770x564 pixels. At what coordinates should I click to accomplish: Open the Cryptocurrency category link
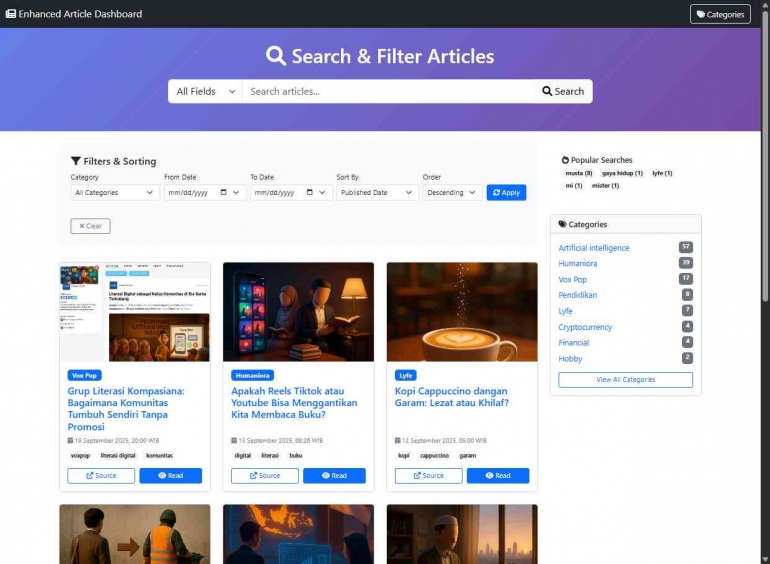point(585,327)
